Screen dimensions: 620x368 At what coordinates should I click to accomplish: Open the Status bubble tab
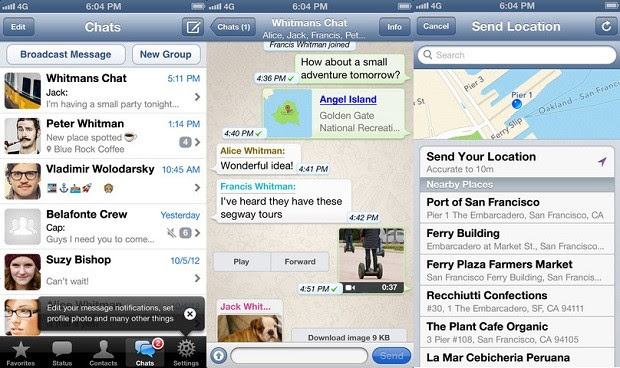click(62, 353)
